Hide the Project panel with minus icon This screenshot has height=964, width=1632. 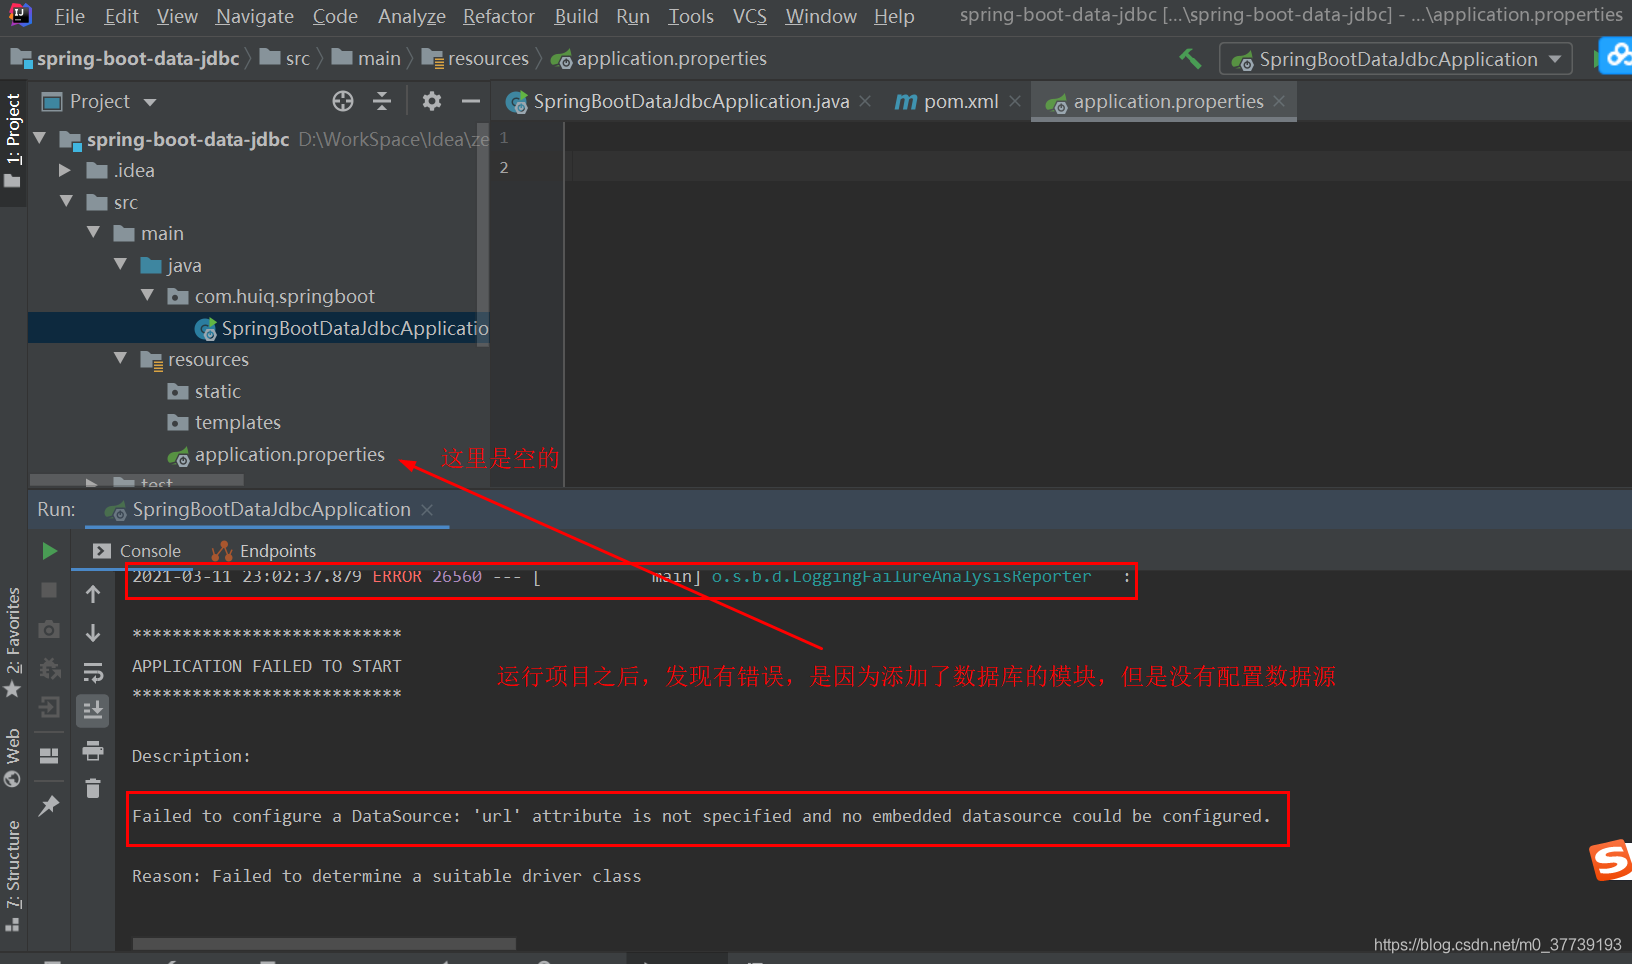pyautogui.click(x=471, y=101)
